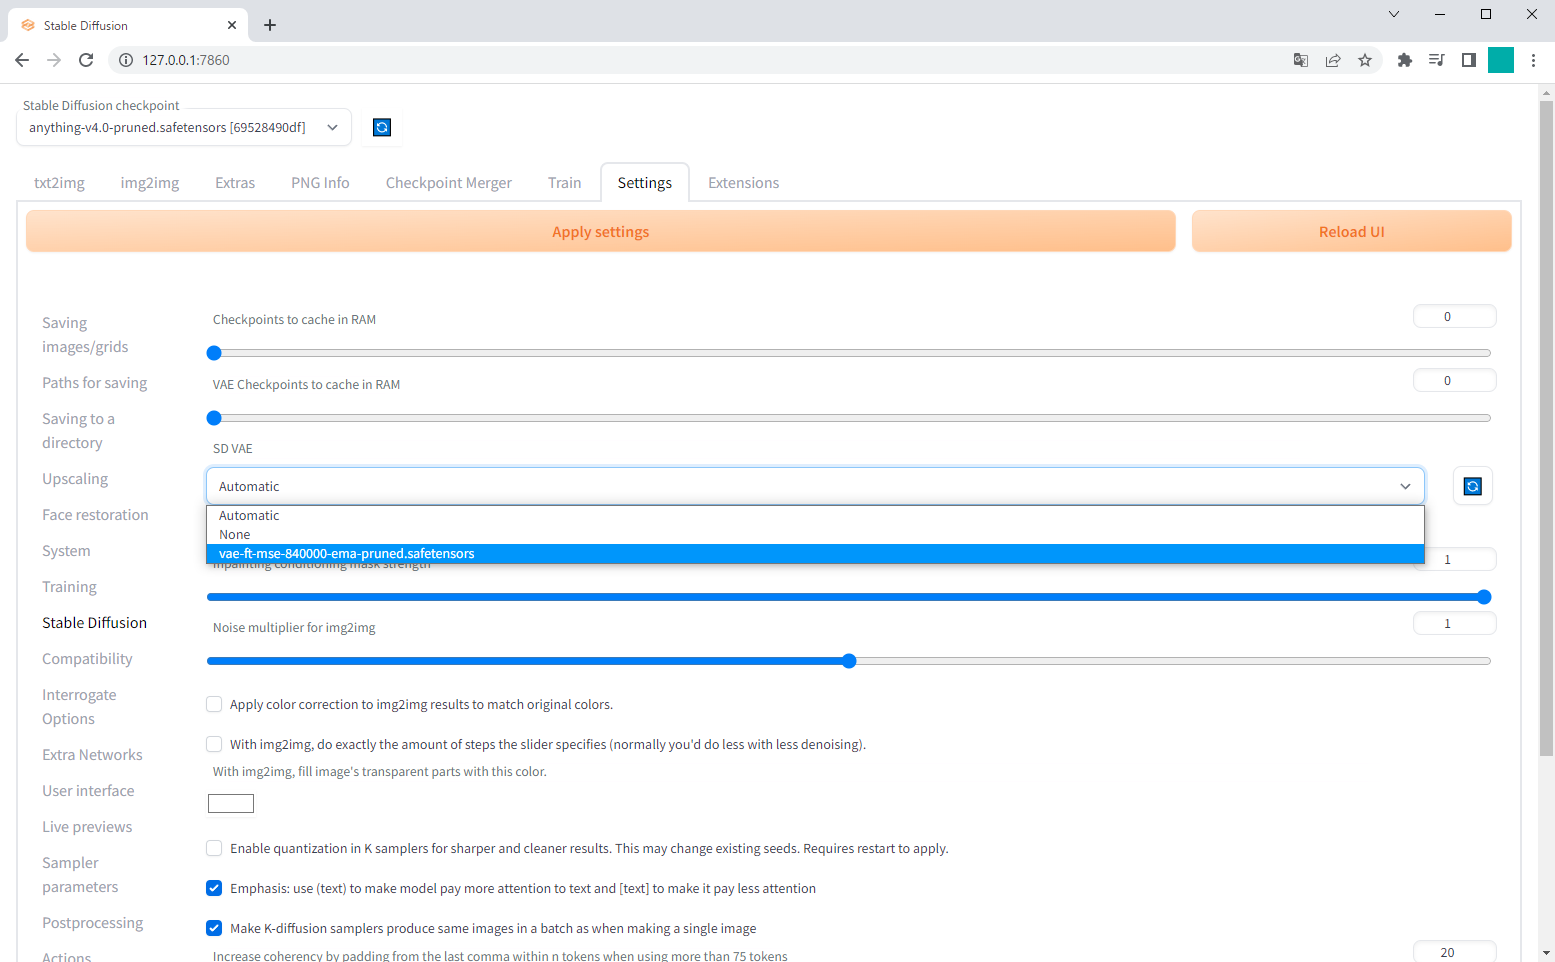Open Upscaling settings section

[x=75, y=479]
